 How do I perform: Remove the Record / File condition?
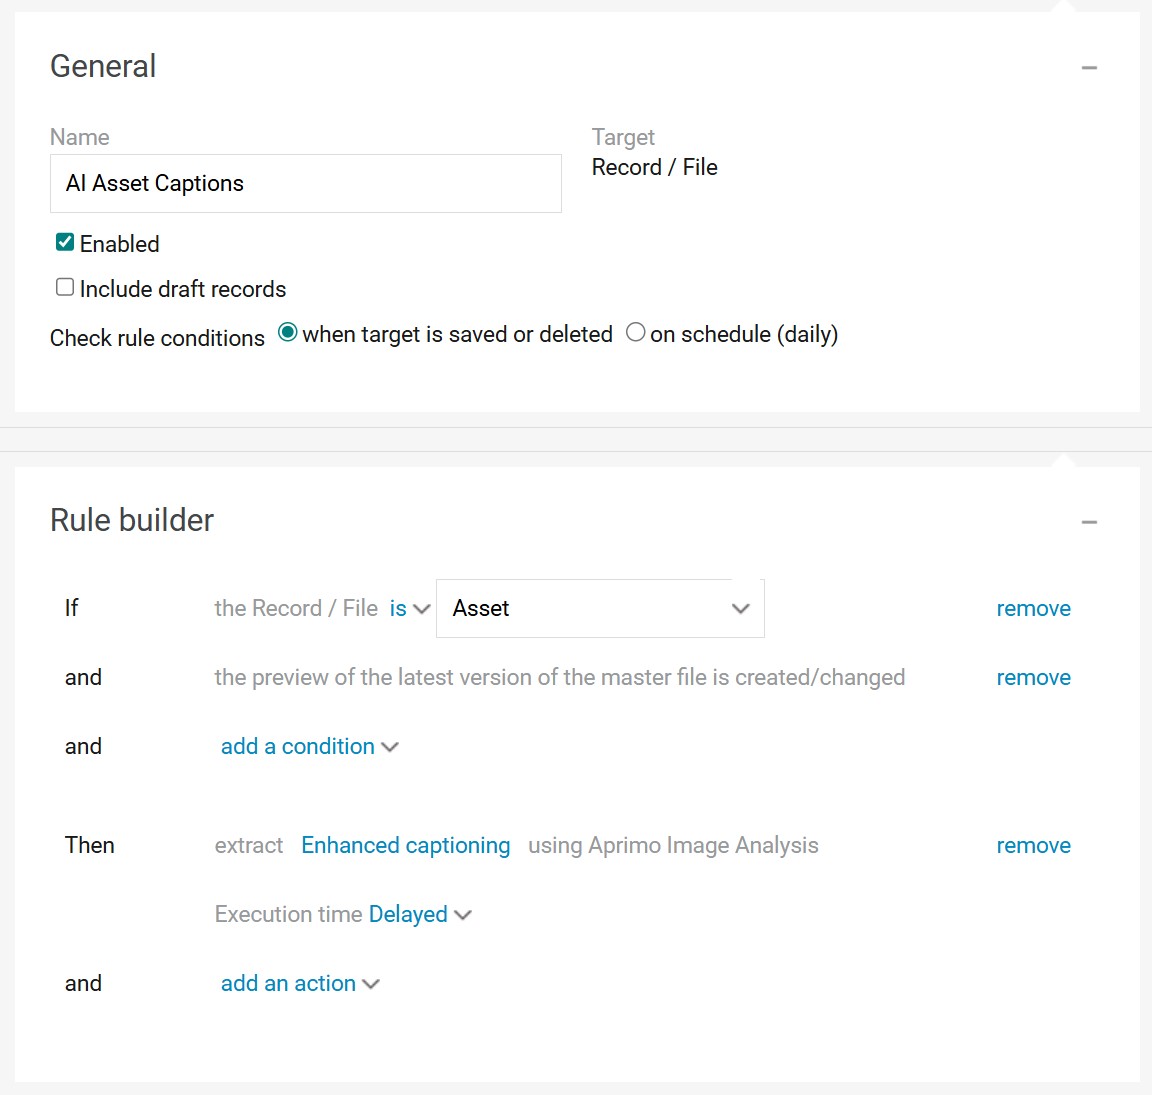(1033, 609)
